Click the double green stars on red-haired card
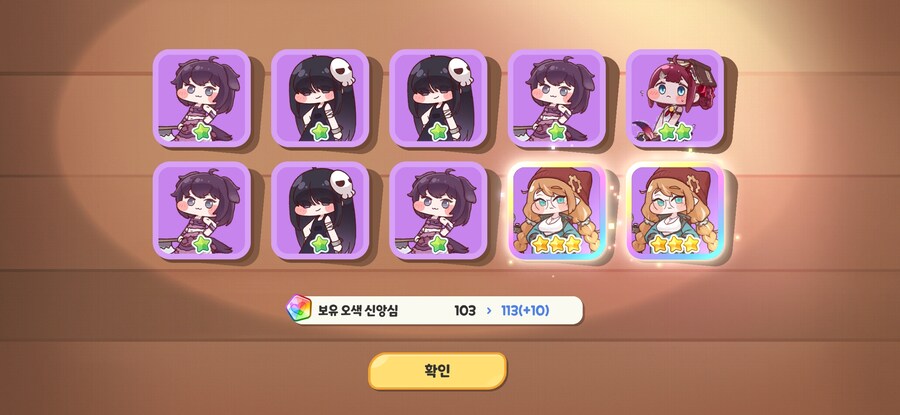The width and height of the screenshot is (900, 415). click(674, 132)
